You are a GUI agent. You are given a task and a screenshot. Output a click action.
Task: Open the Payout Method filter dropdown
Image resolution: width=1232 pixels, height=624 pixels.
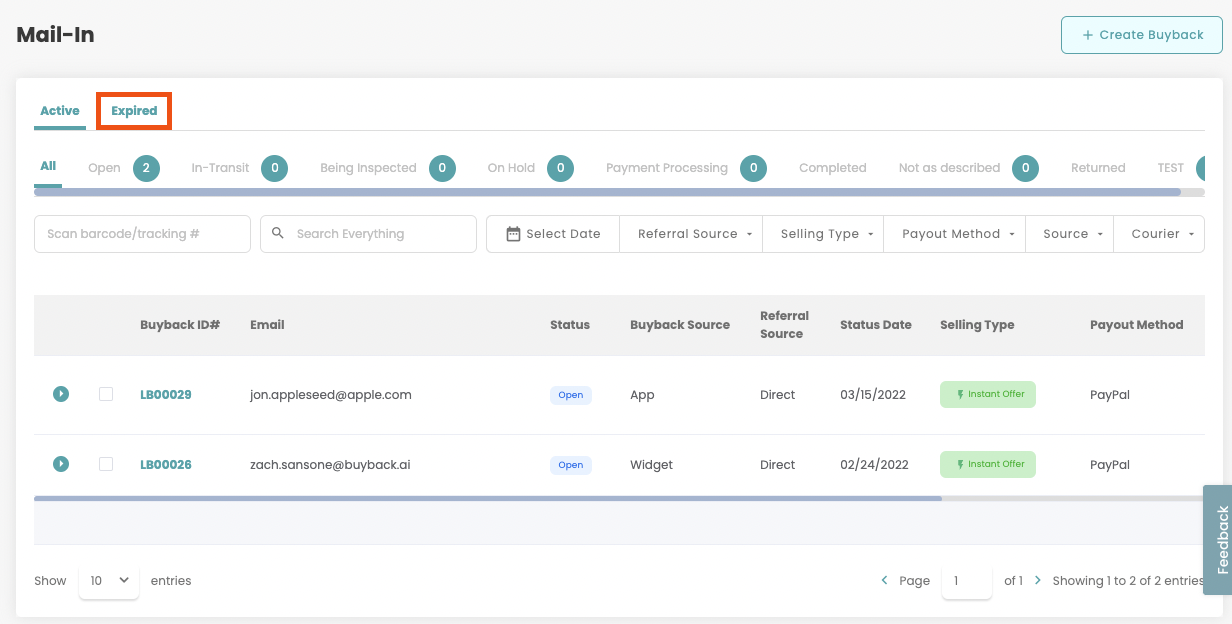(955, 234)
